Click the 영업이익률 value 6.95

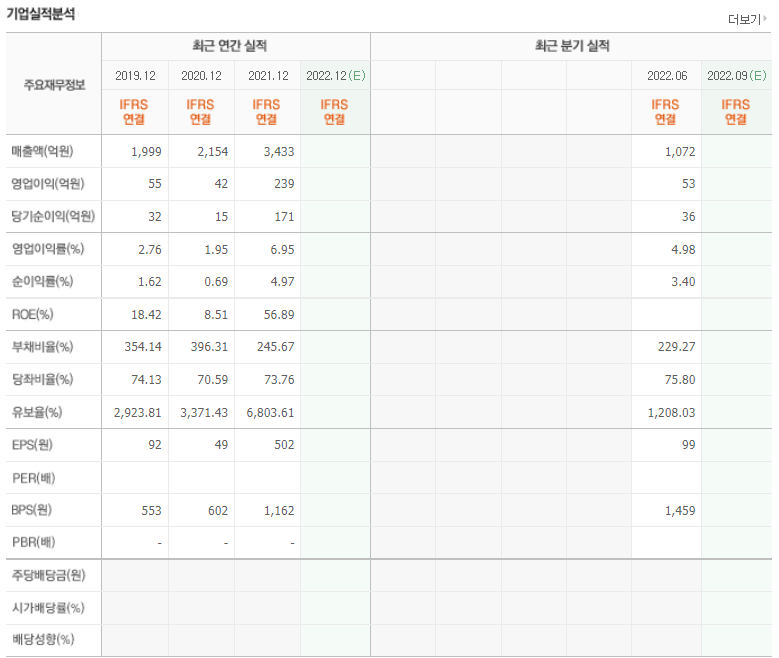point(282,249)
